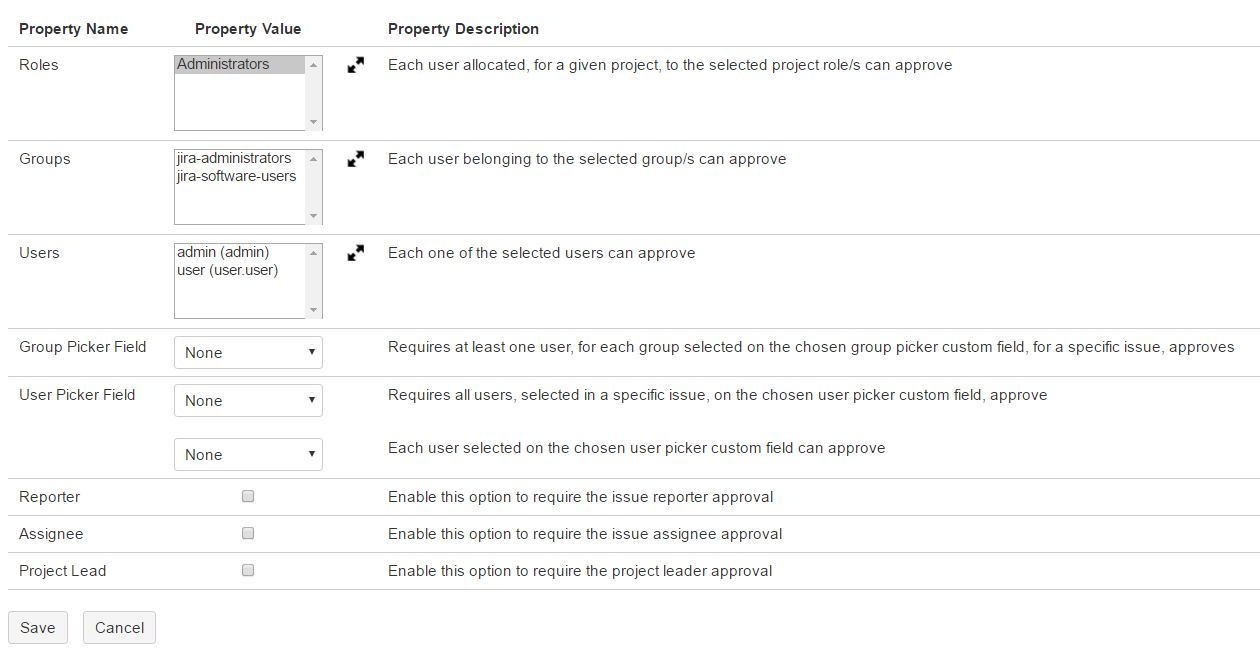Image resolution: width=1260 pixels, height=652 pixels.
Task: Check the Project Lead approval option
Action: pyautogui.click(x=248, y=570)
